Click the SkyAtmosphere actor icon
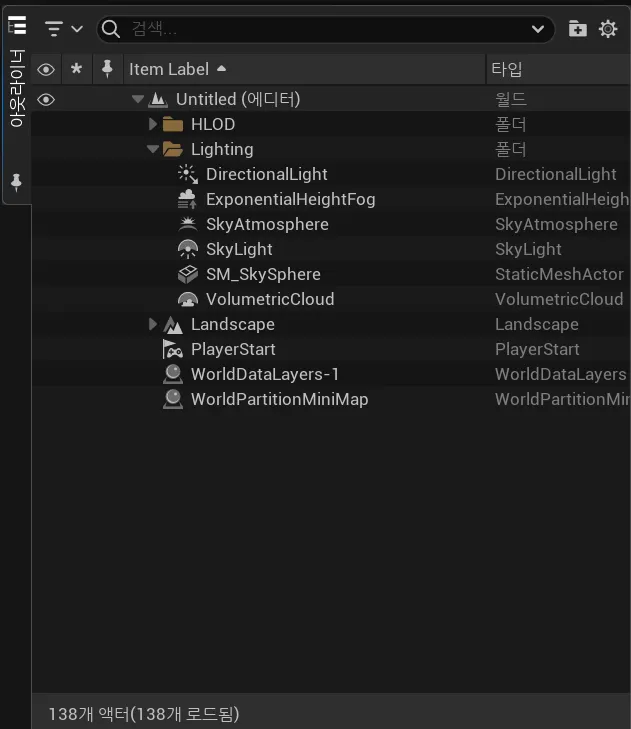Image resolution: width=631 pixels, height=729 pixels. click(x=187, y=224)
